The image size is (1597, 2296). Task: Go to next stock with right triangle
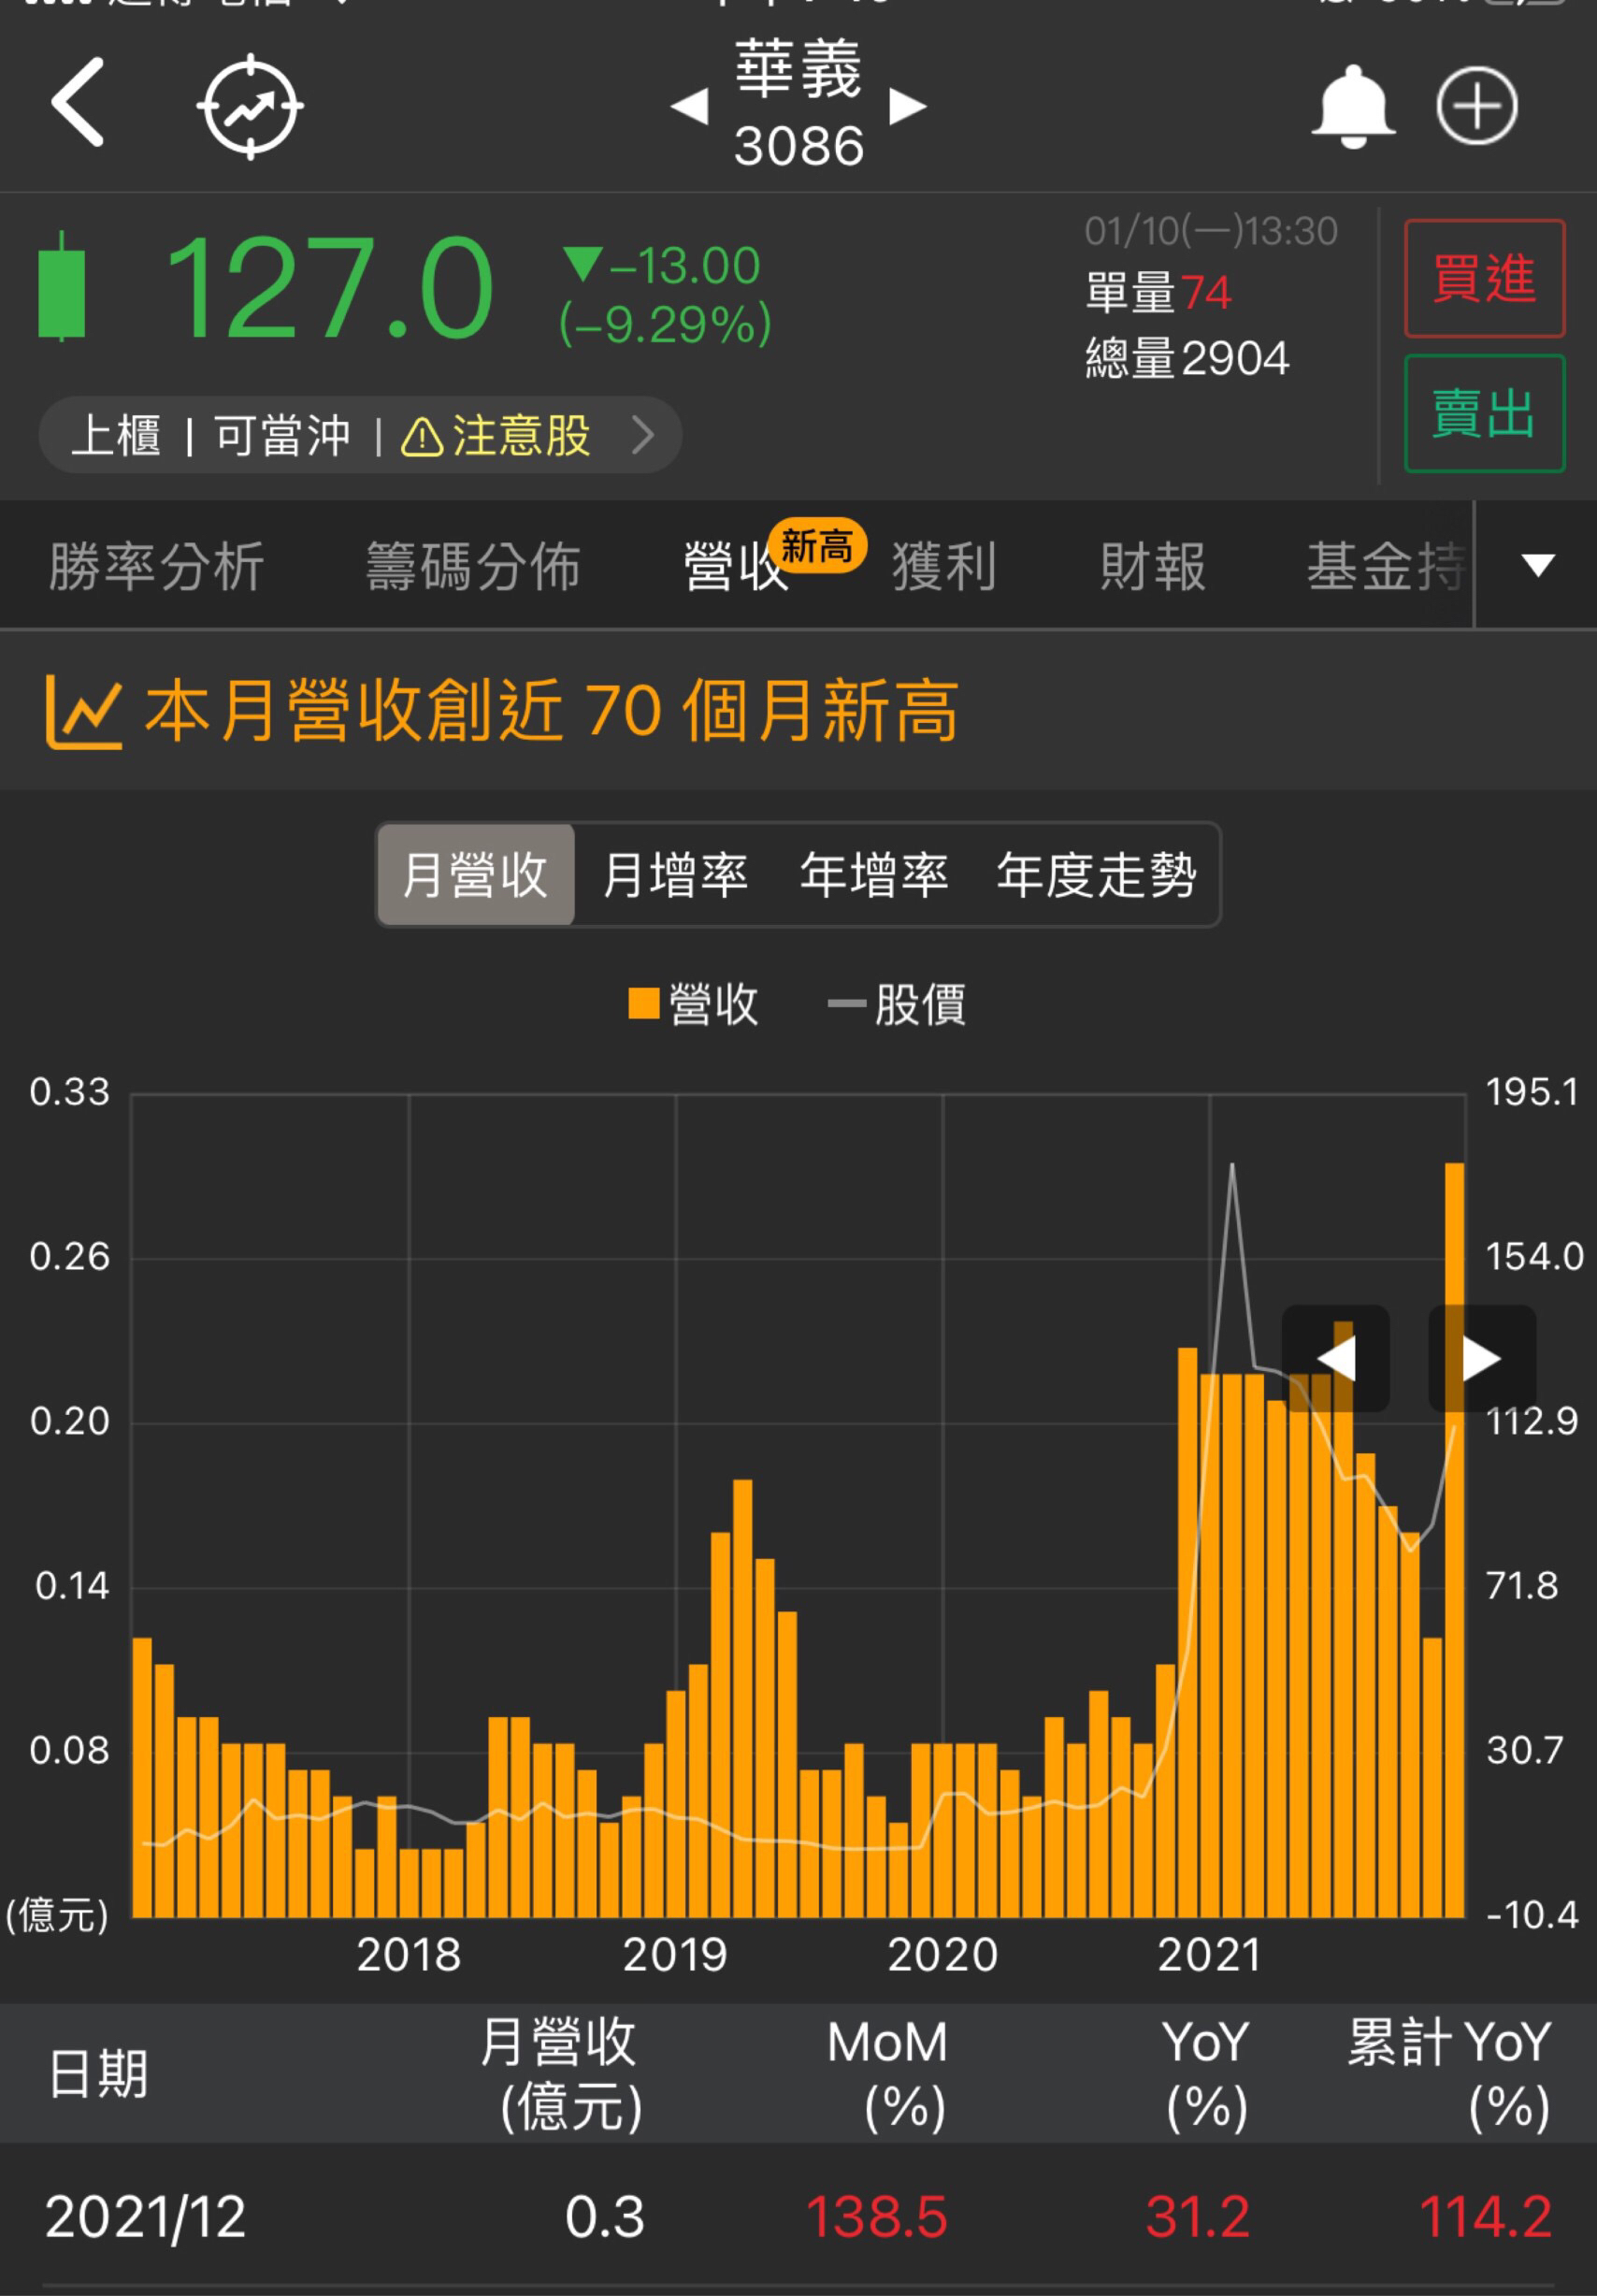pos(907,106)
